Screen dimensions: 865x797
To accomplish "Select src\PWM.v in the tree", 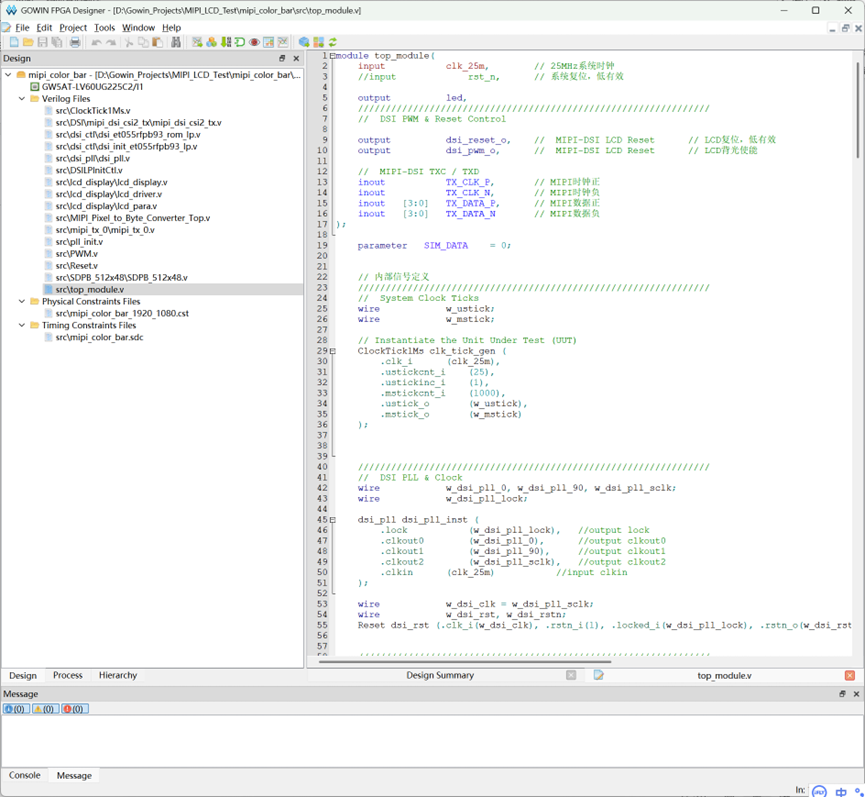I will click(x=77, y=254).
